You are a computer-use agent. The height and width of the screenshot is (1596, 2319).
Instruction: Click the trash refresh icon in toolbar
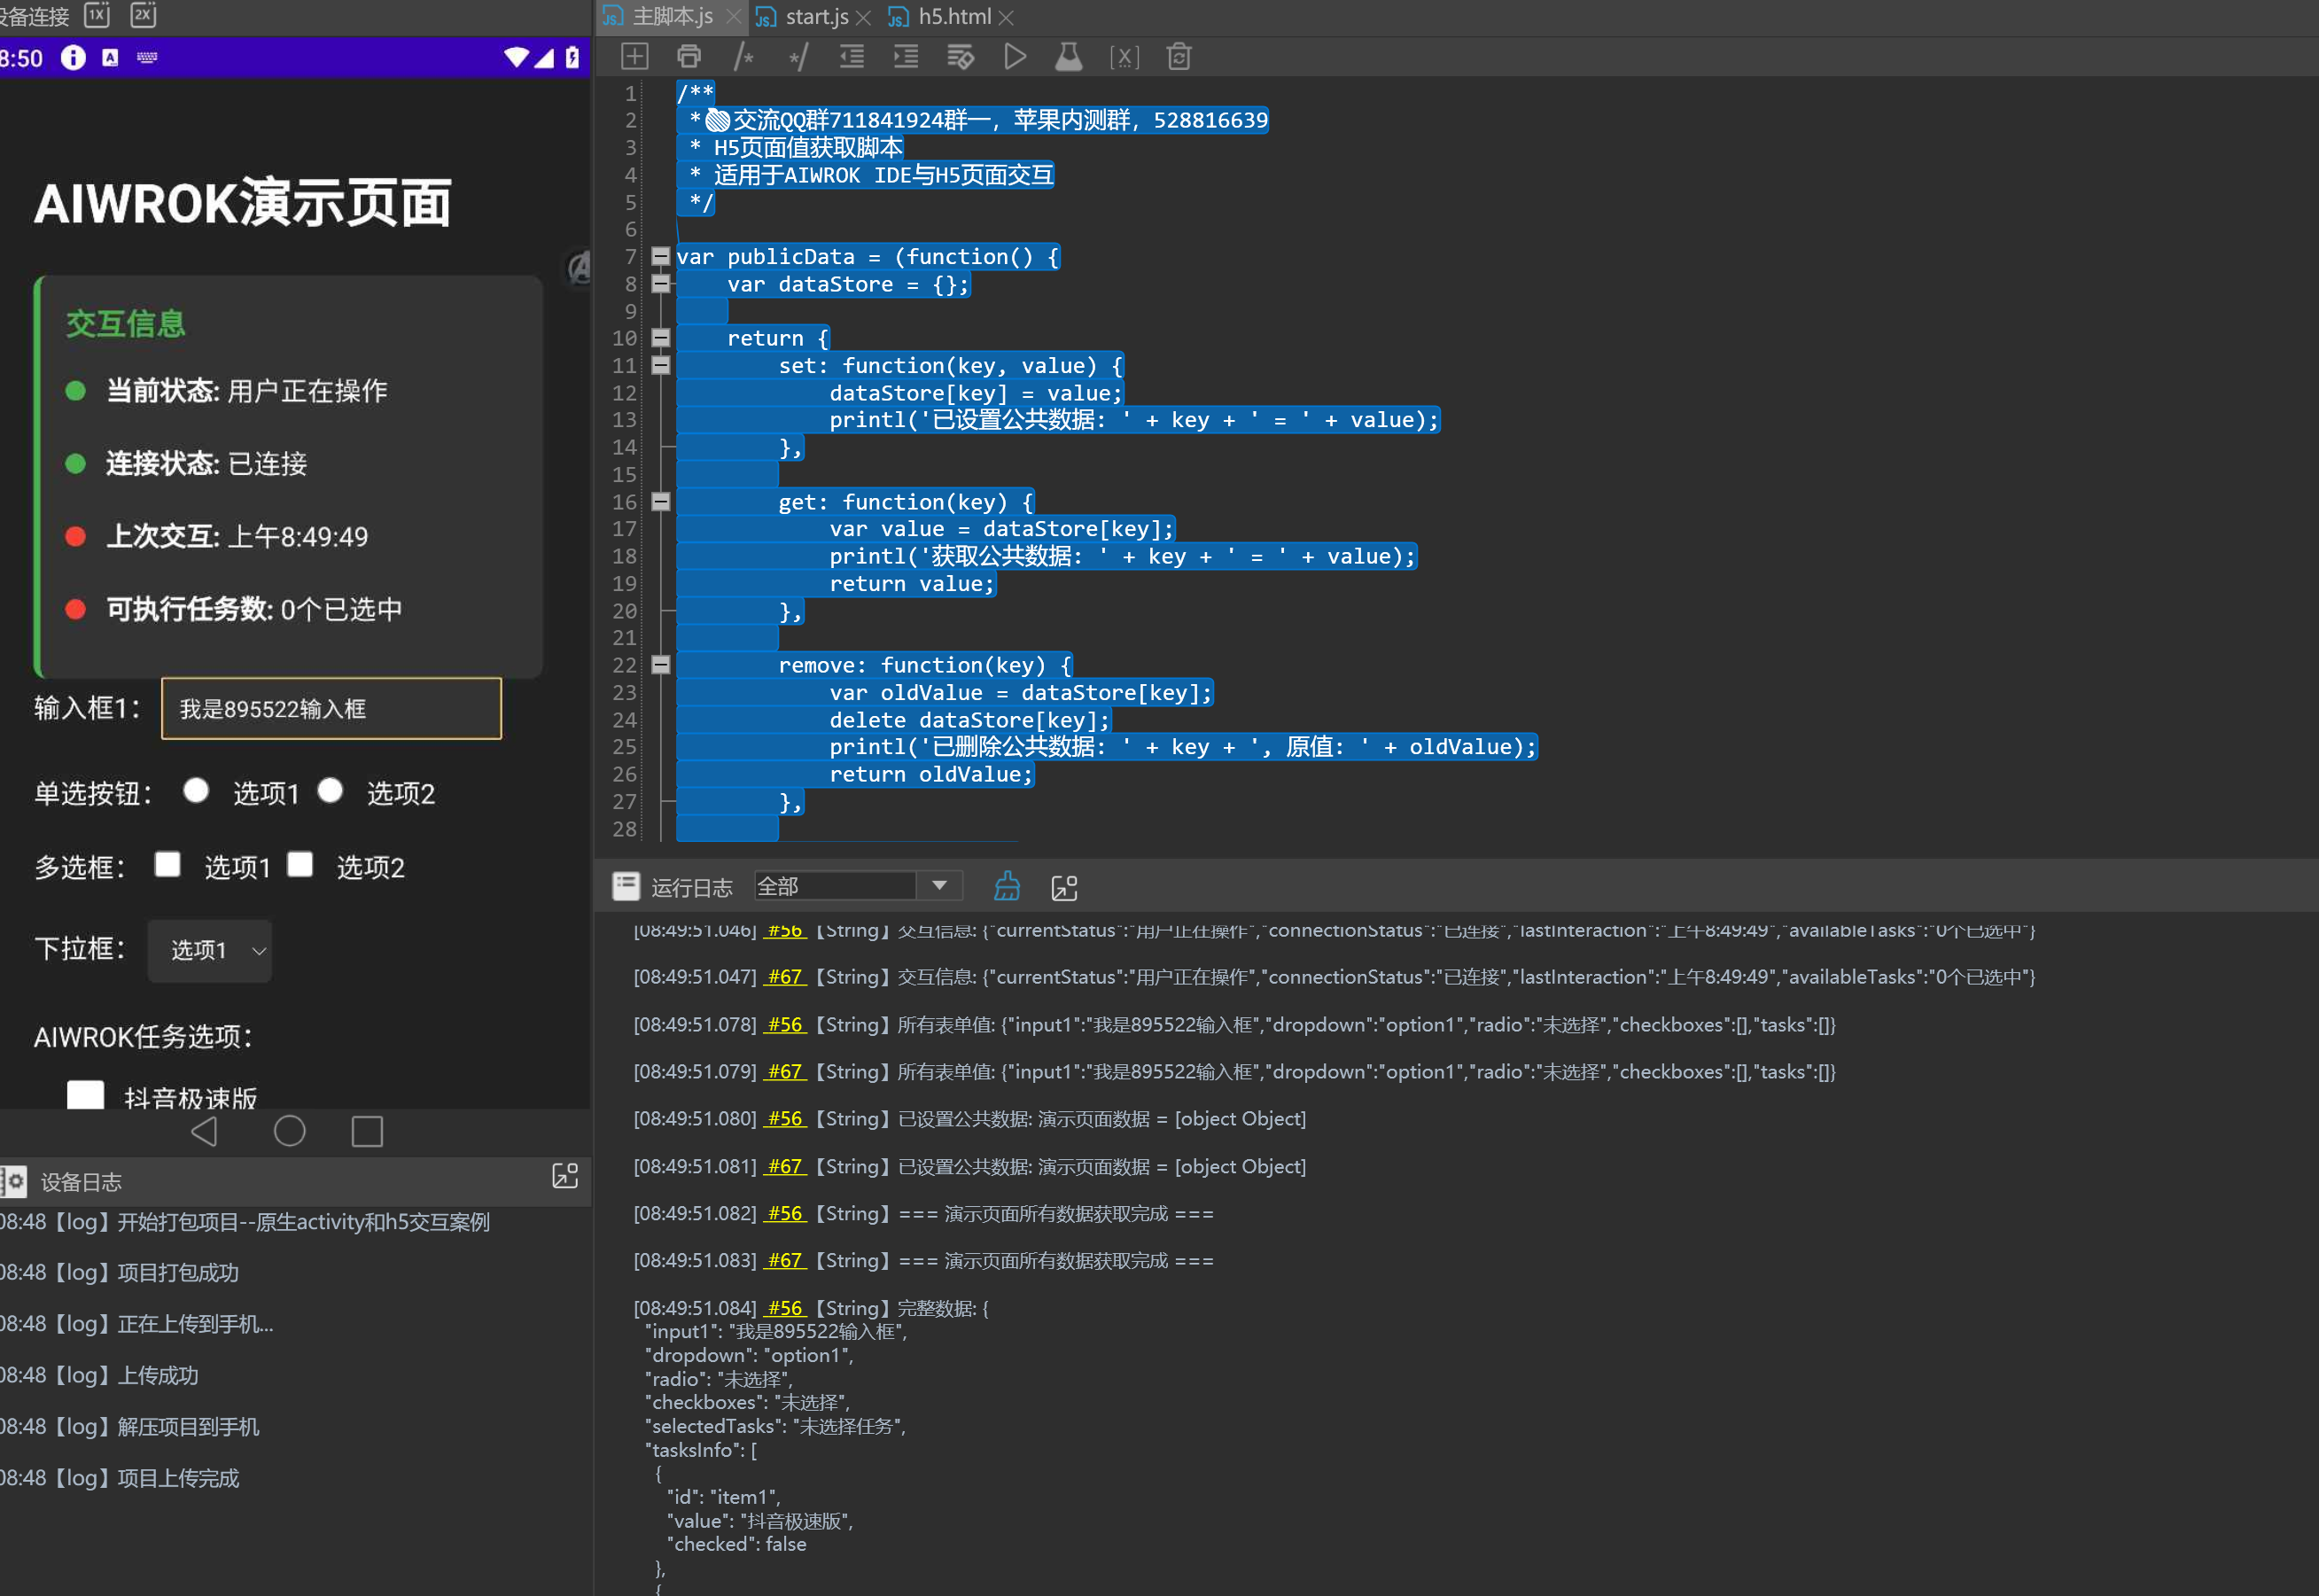point(1179,57)
